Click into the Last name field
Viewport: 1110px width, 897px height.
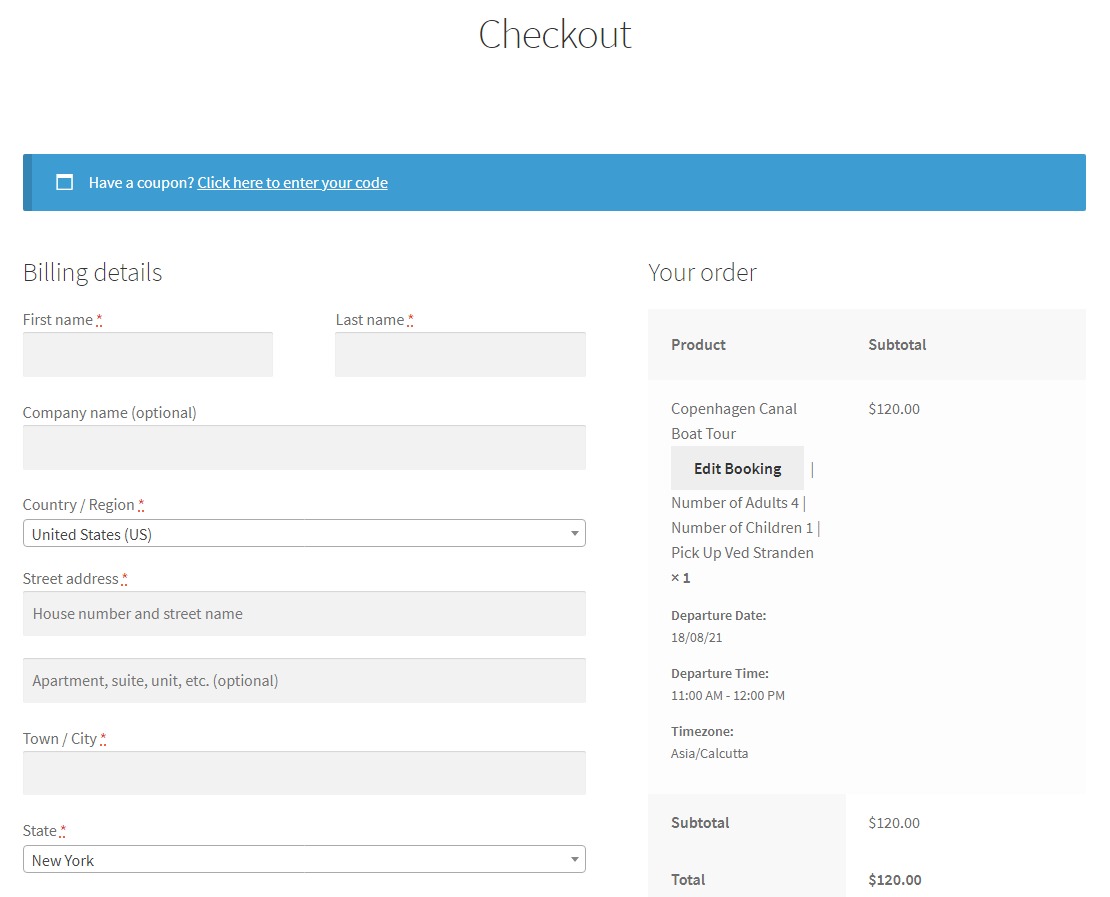click(x=460, y=355)
